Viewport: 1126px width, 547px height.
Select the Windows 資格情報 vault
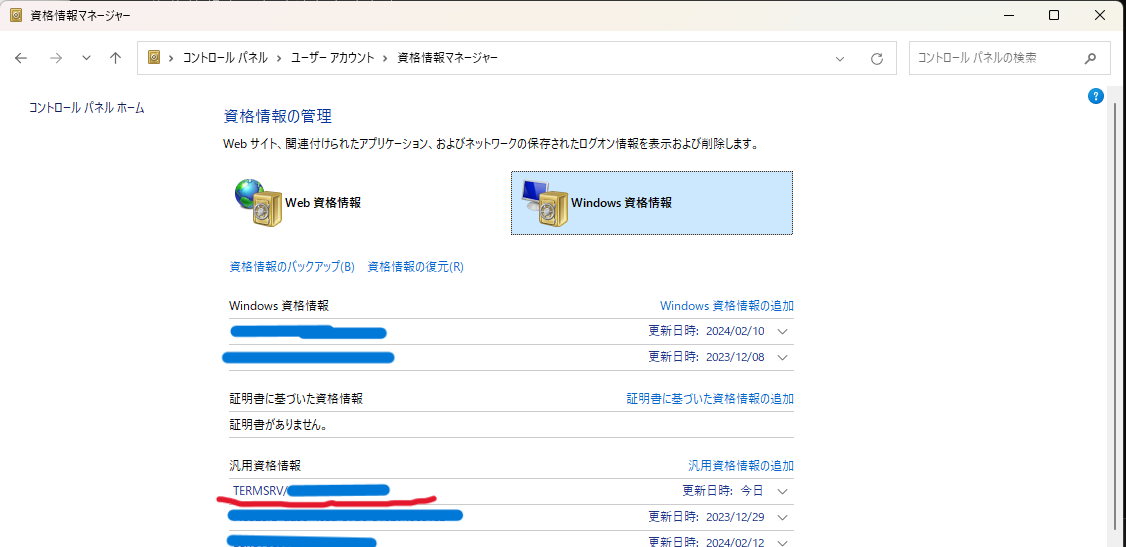pos(652,202)
